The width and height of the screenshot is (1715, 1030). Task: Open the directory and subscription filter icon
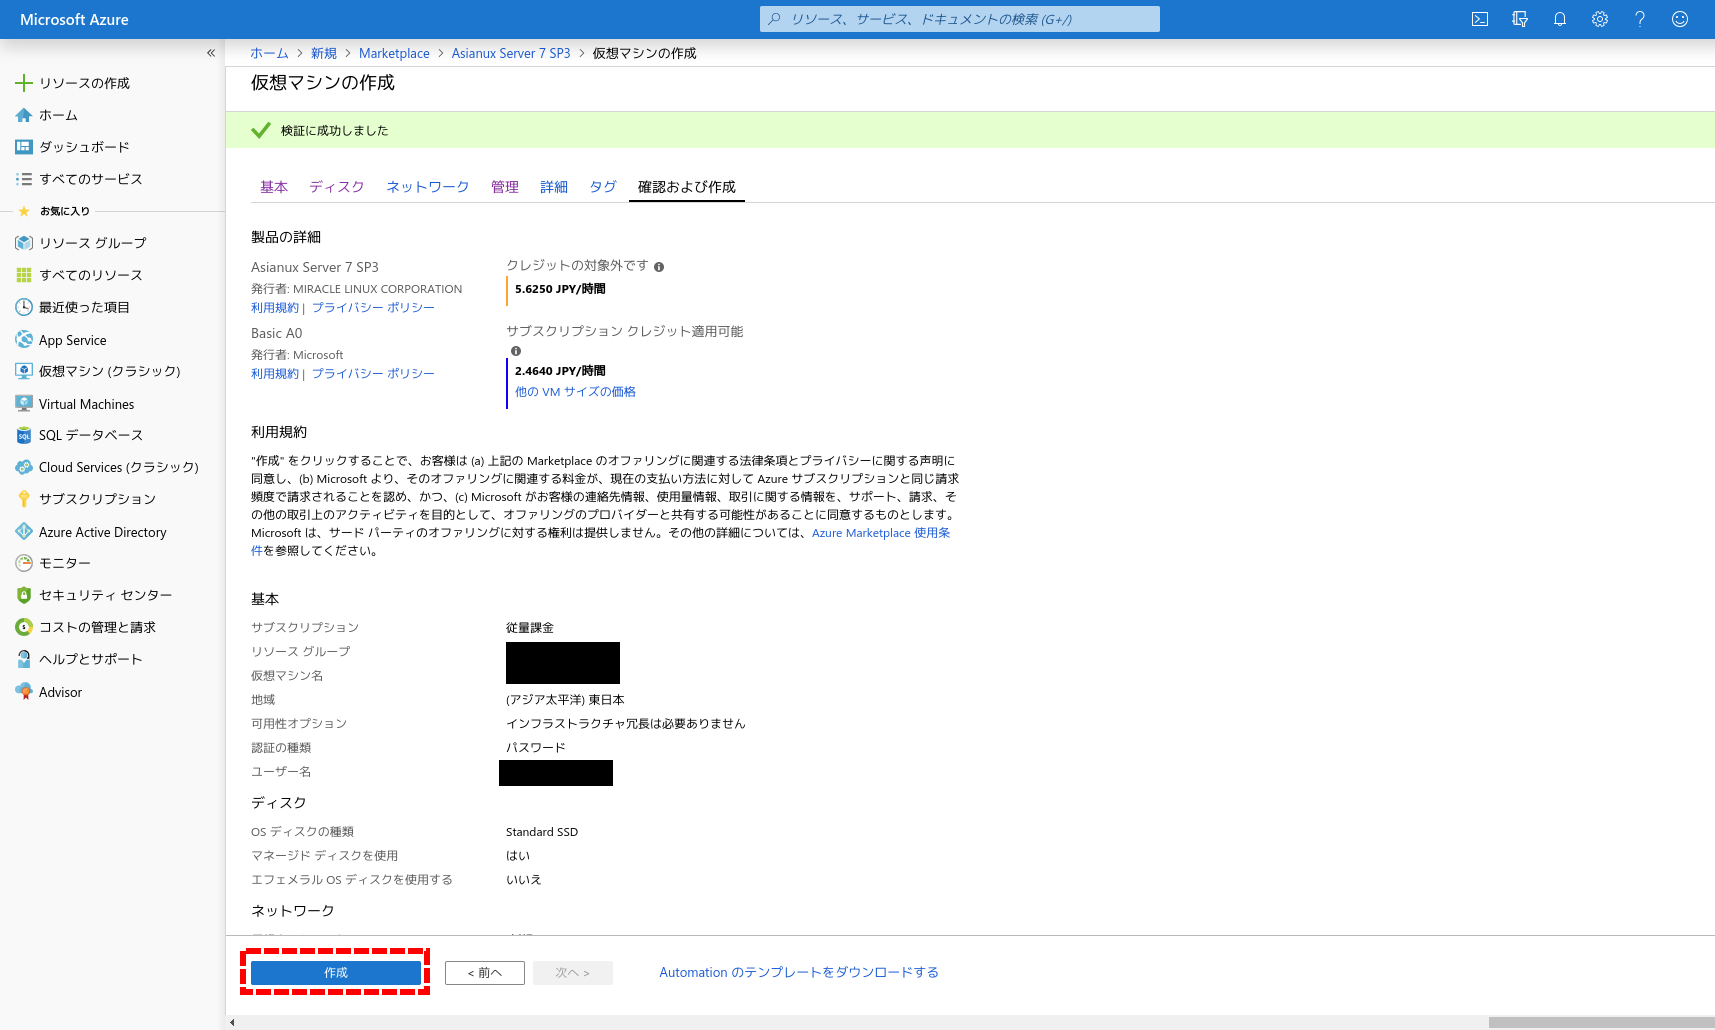(1520, 19)
